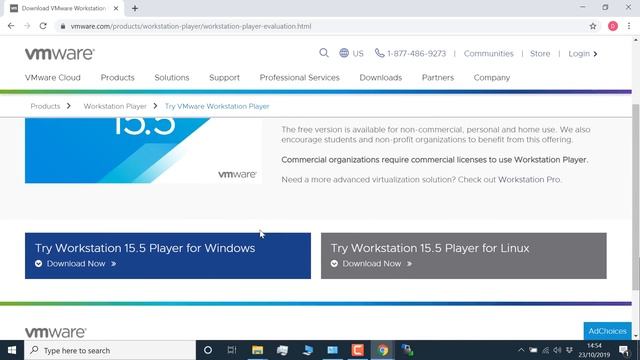Open a new browser tab
Screen dimensions: 640x360
coord(135,8)
